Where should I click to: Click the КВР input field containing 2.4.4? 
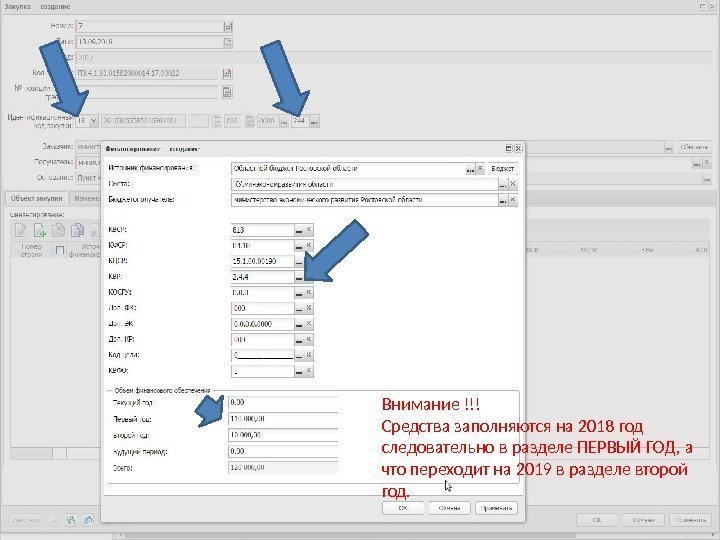point(262,277)
